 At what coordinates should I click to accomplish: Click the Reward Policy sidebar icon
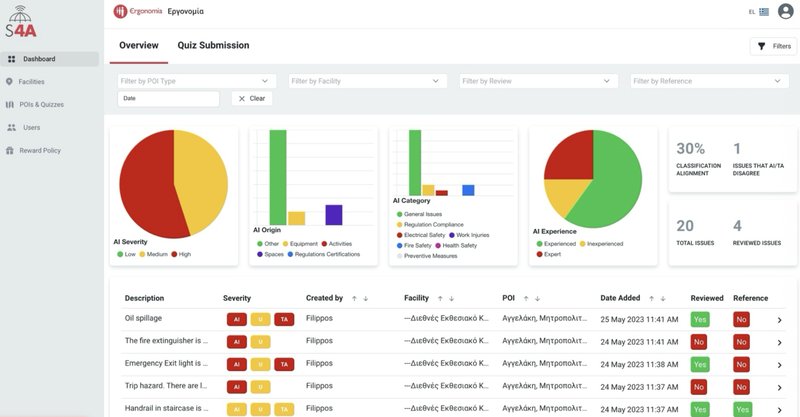11,150
